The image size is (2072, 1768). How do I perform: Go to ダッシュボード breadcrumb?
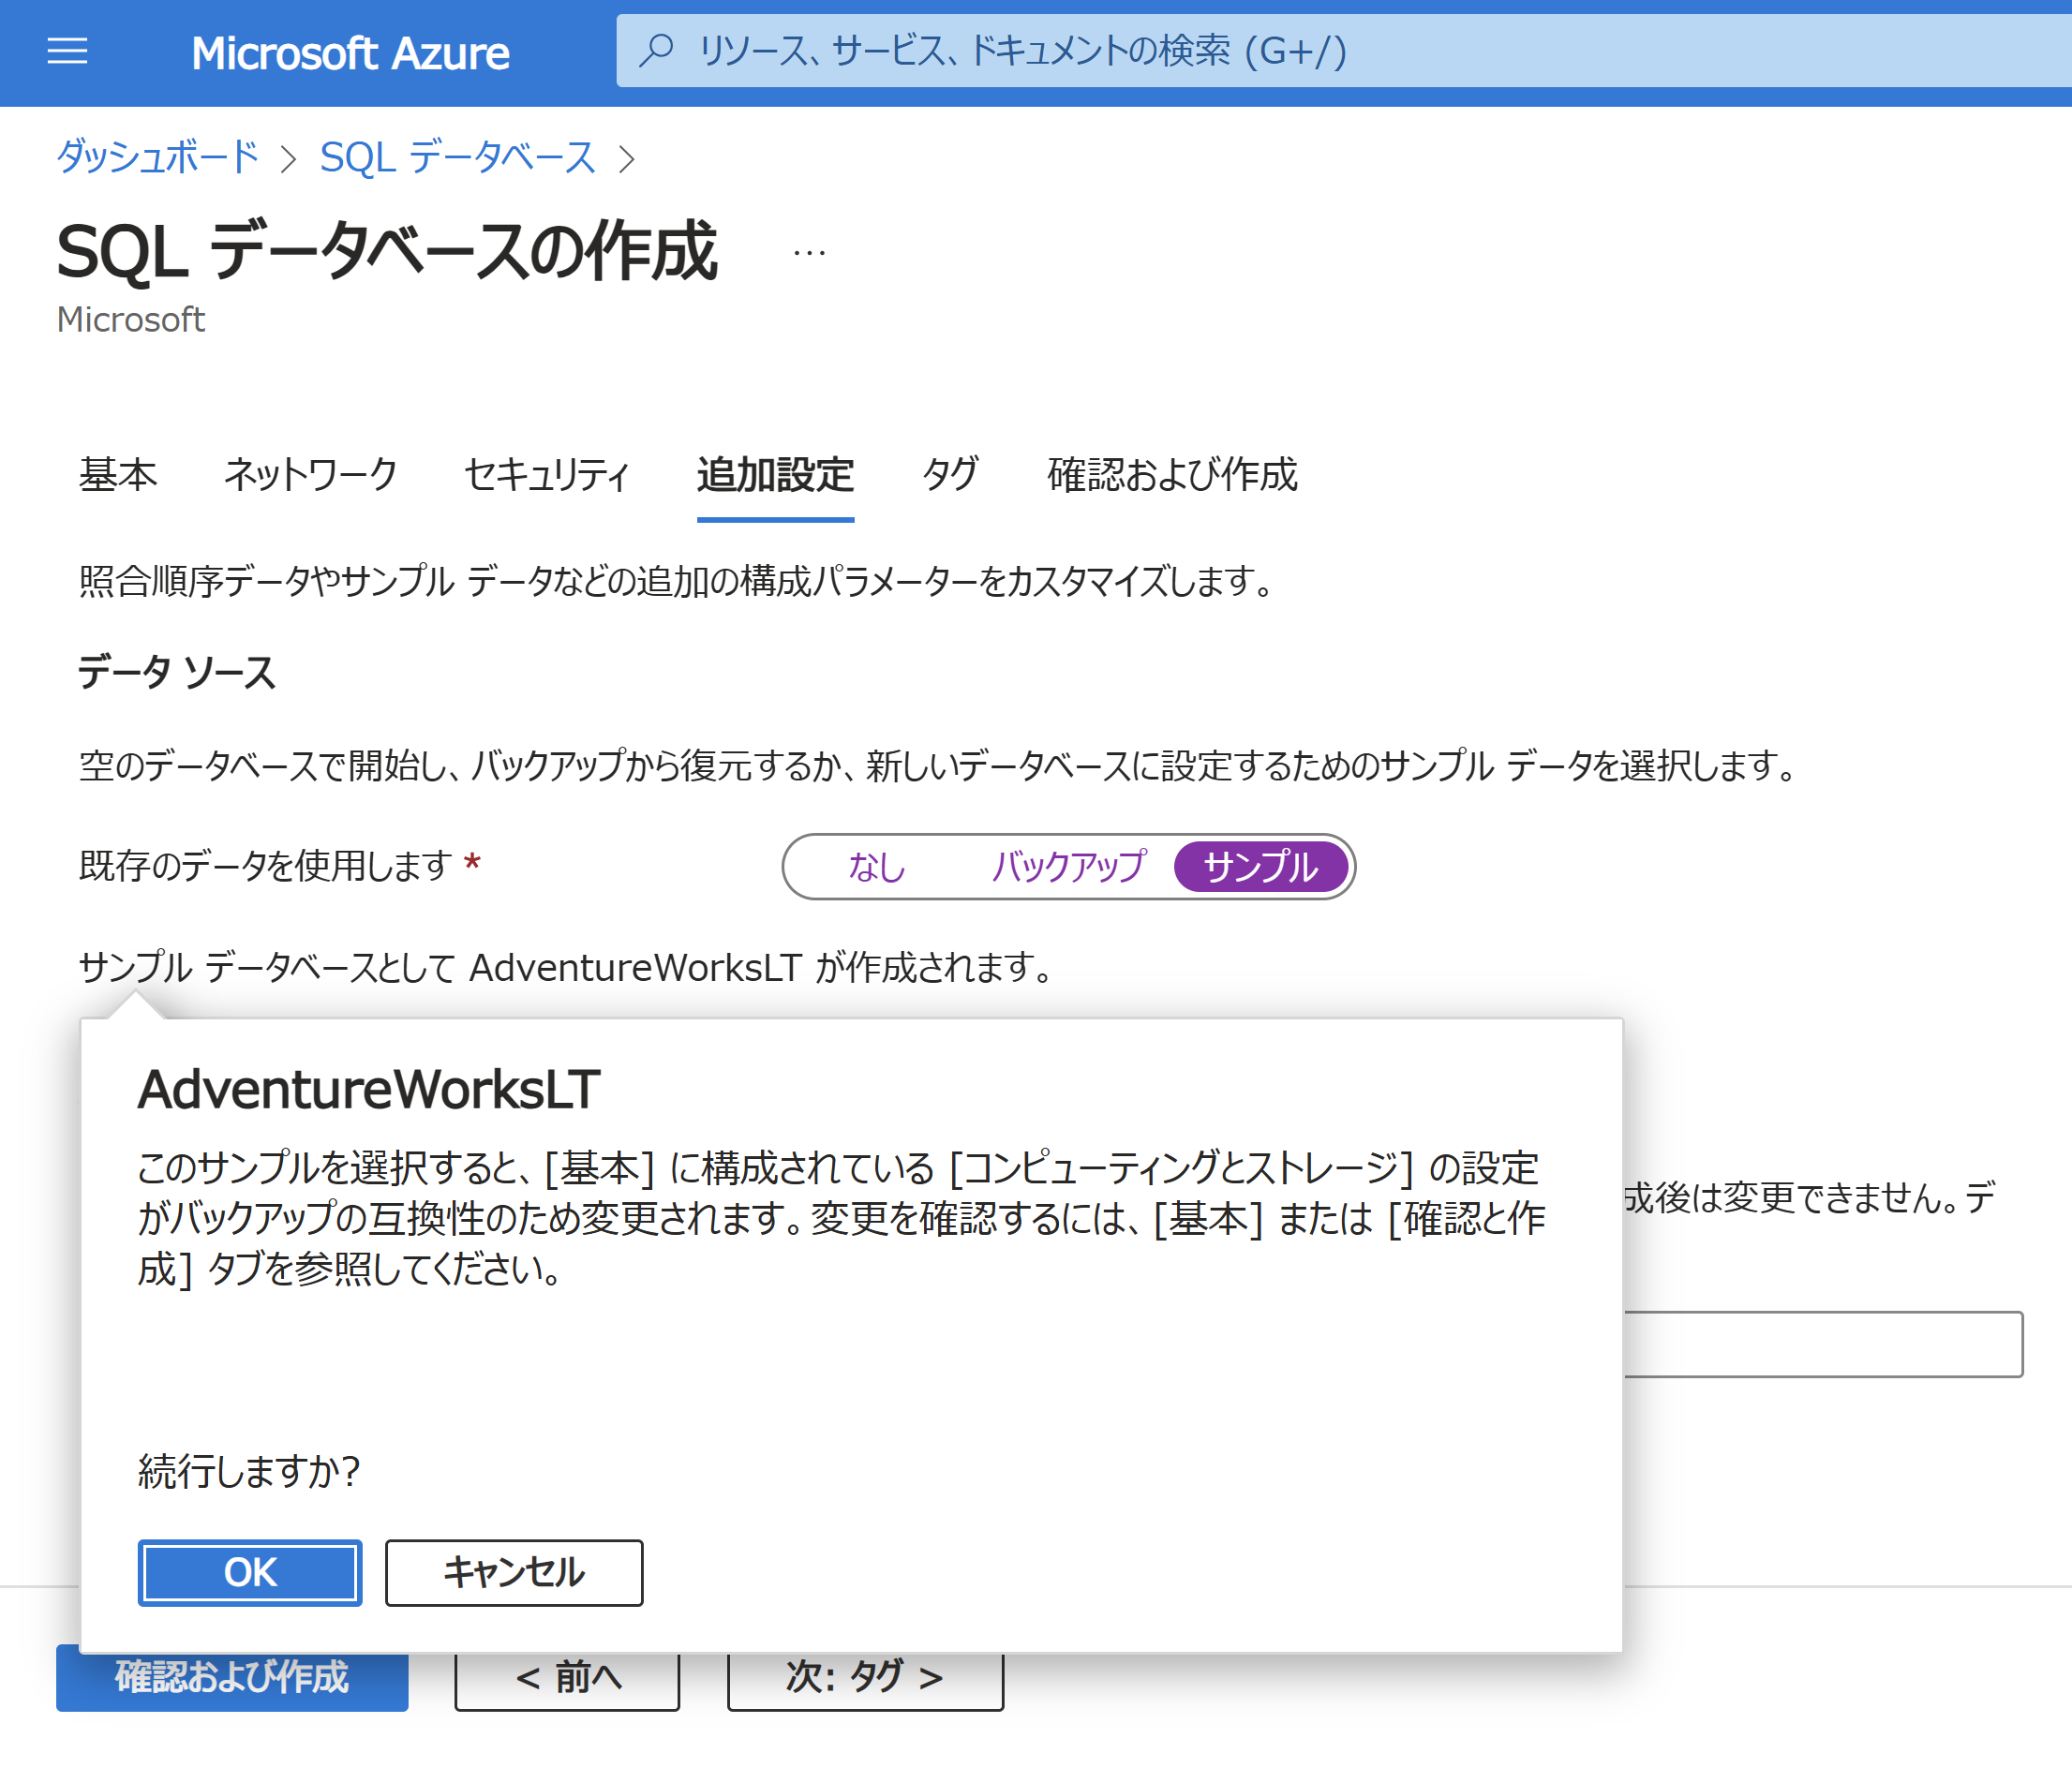click(x=158, y=157)
